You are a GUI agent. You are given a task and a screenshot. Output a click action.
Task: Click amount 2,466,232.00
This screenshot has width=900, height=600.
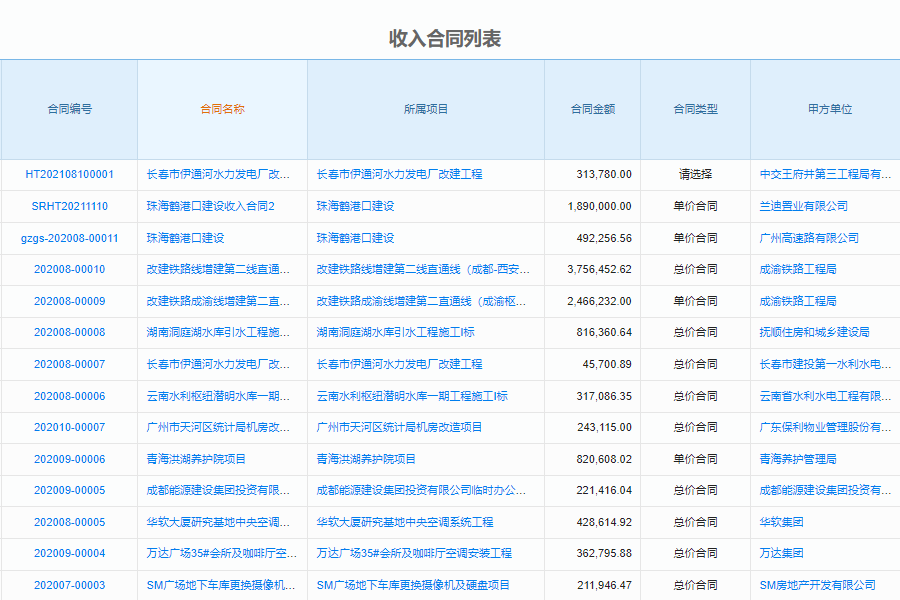(x=600, y=301)
